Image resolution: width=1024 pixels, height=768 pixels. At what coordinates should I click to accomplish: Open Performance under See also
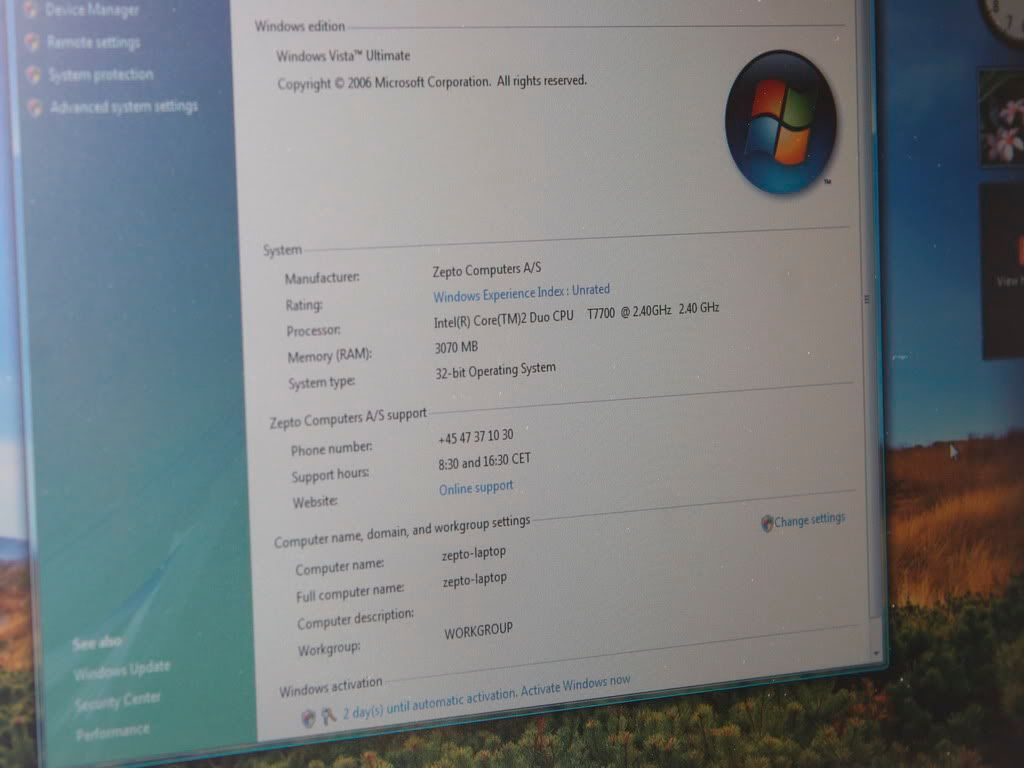[x=112, y=732]
